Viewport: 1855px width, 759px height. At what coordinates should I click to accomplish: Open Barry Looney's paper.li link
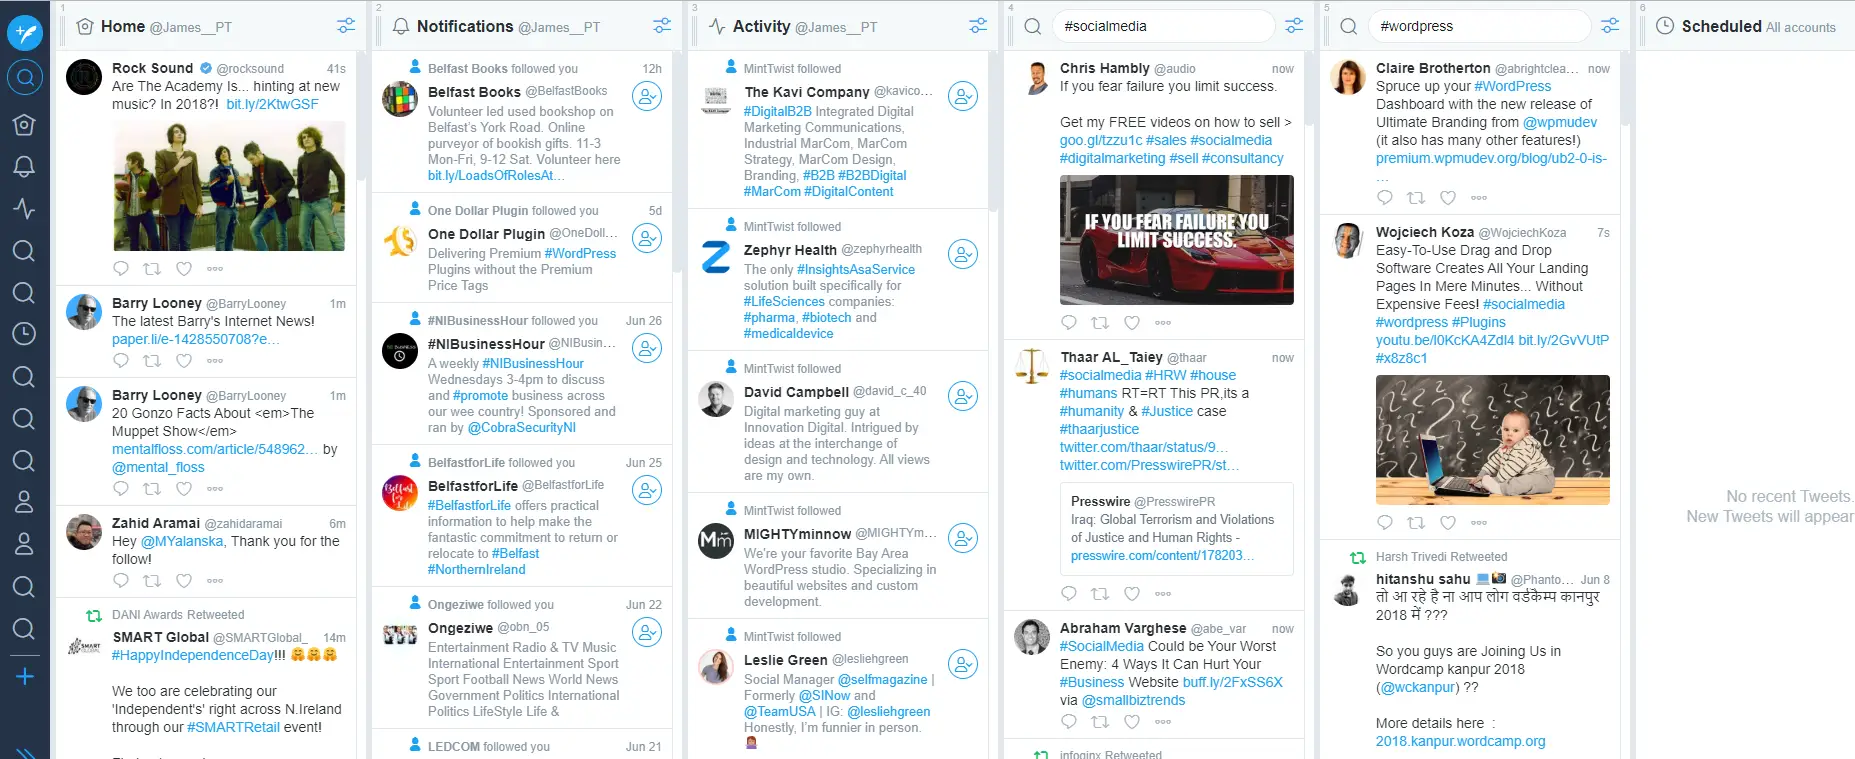coord(195,339)
